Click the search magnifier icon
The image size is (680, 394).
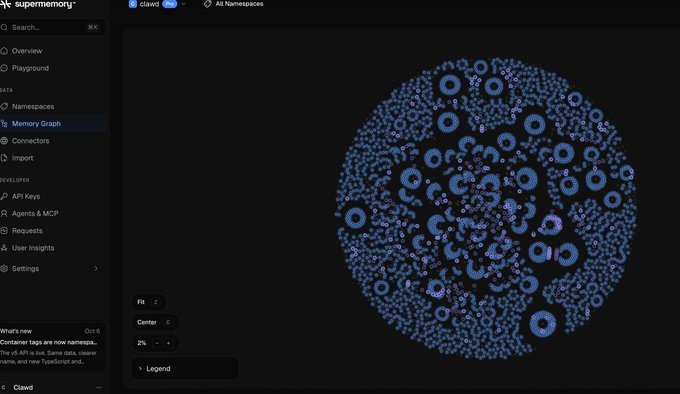[x=4, y=27]
